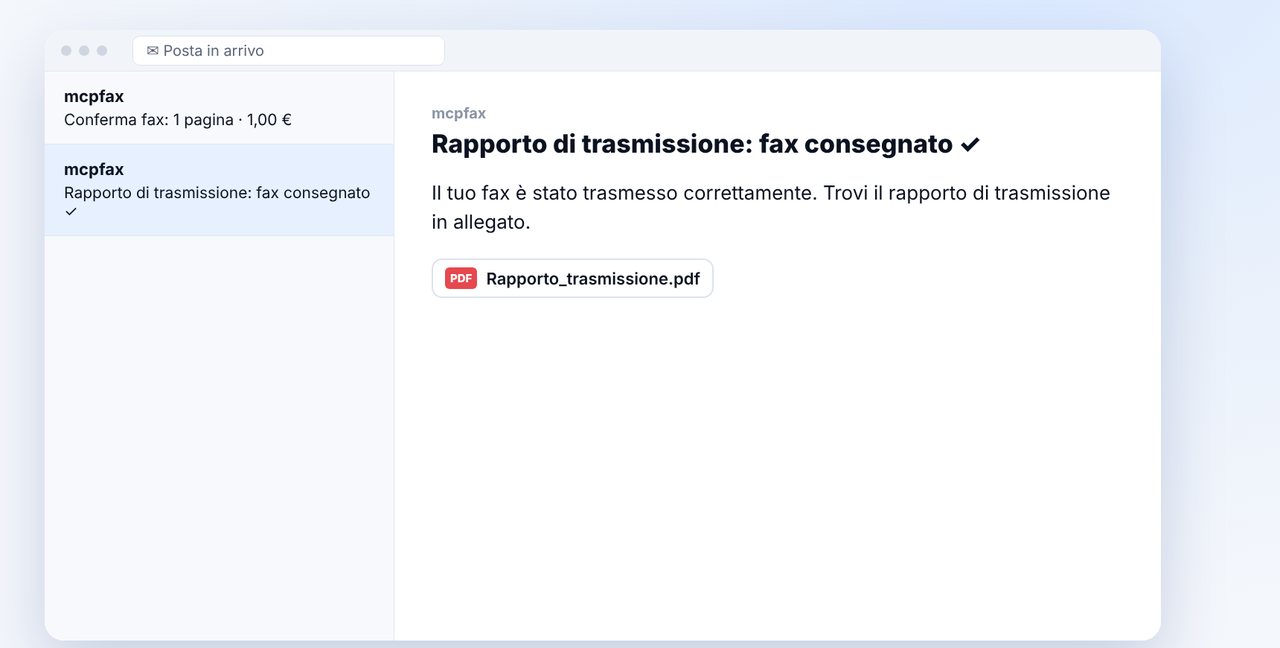Open the Rapporto_trasmissione.pdf attachment
The height and width of the screenshot is (648, 1280).
(x=572, y=278)
